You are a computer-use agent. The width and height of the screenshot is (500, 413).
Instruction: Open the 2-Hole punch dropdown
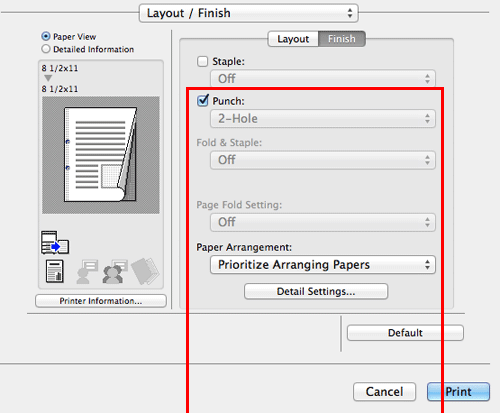(x=323, y=119)
